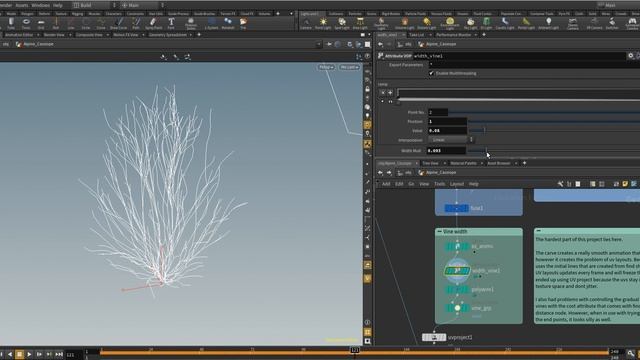Toggle display flag on fuse1 node
This screenshot has width=640, height=360.
(466, 208)
